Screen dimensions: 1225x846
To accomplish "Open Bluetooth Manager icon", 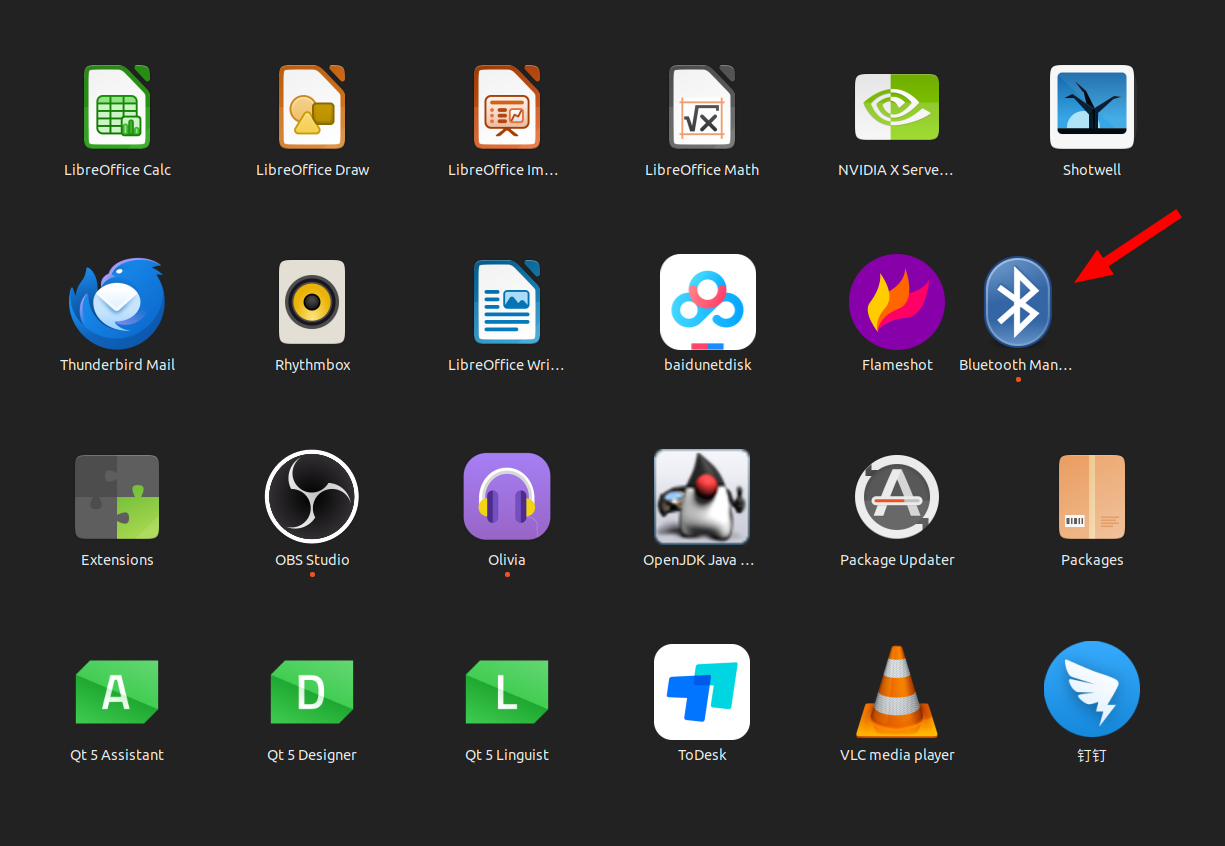I will [x=1018, y=302].
